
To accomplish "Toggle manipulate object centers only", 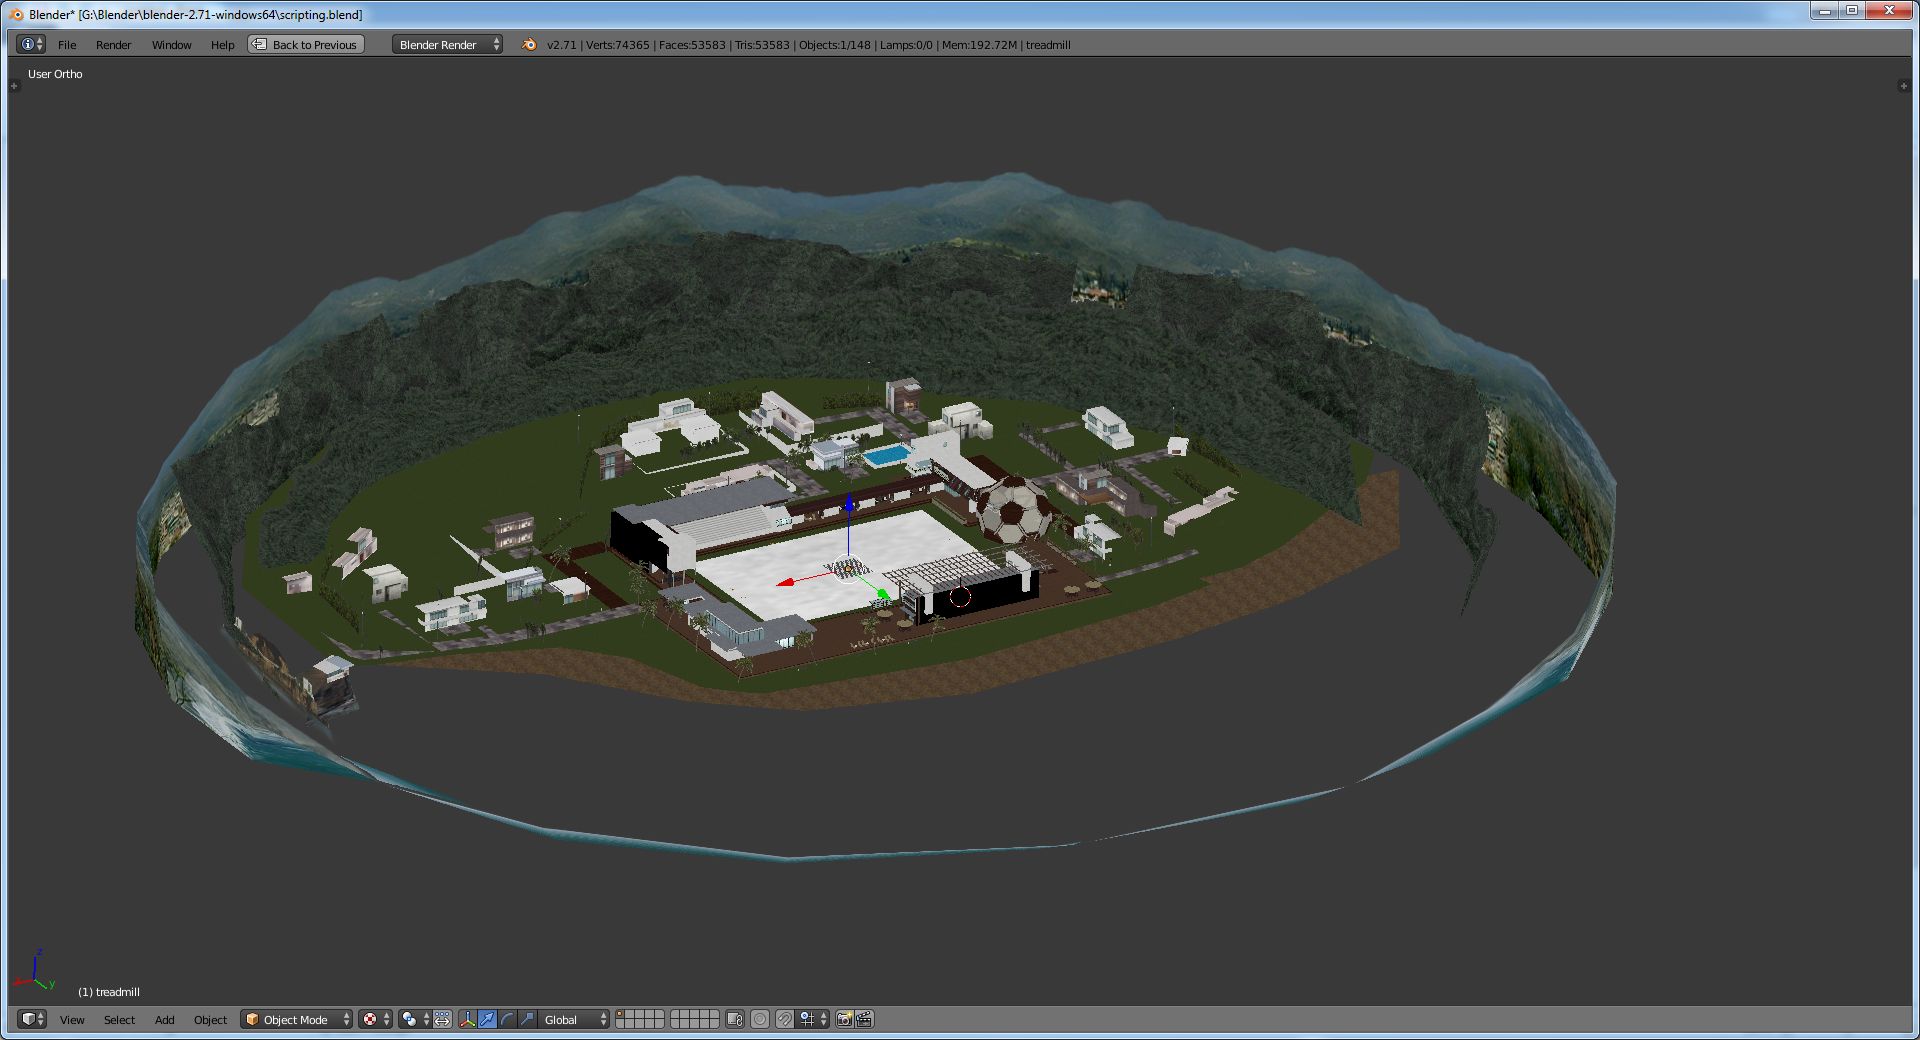I will tap(442, 1019).
